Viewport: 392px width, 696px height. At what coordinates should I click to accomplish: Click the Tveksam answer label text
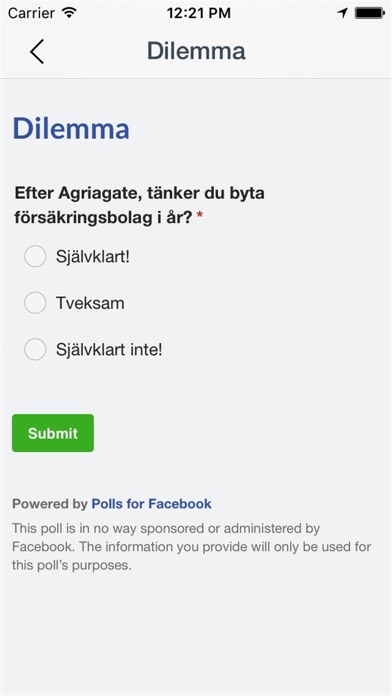[90, 303]
